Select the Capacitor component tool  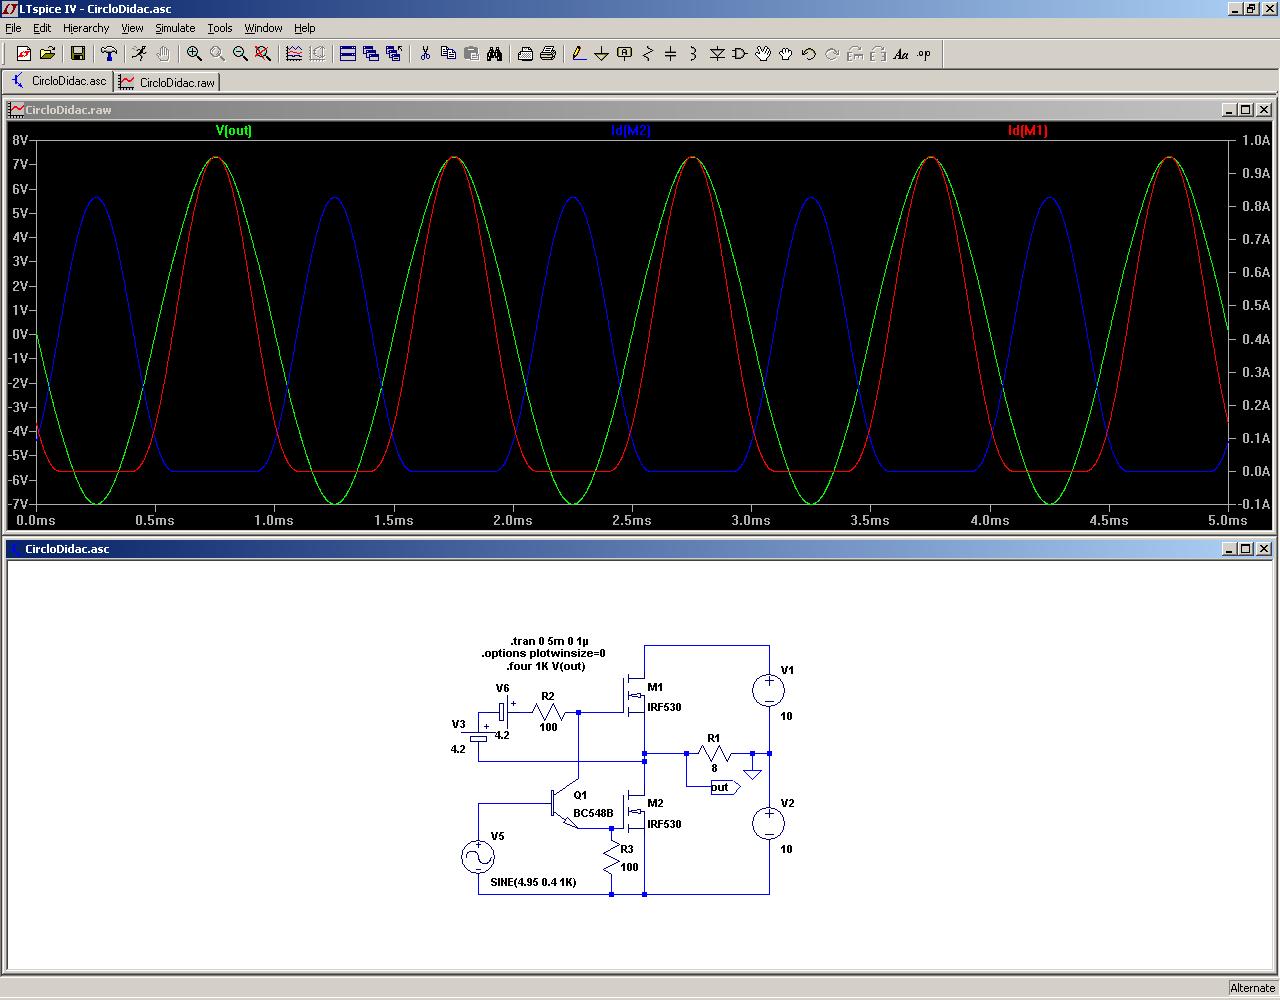click(x=670, y=54)
